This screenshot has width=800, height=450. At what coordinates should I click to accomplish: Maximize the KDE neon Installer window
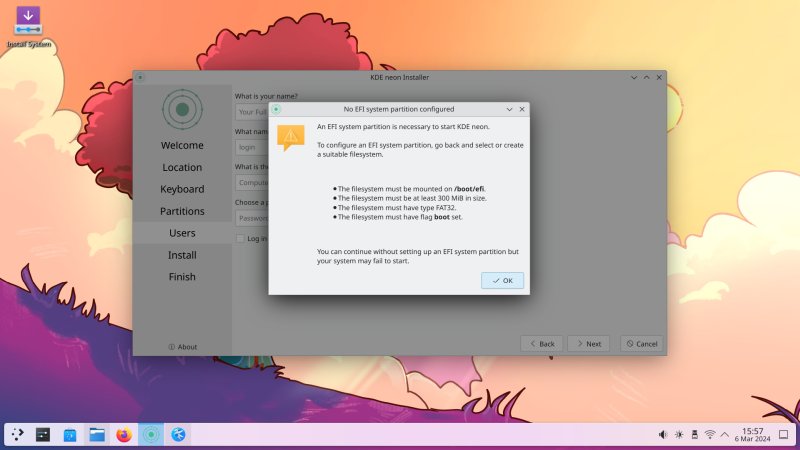[646, 78]
